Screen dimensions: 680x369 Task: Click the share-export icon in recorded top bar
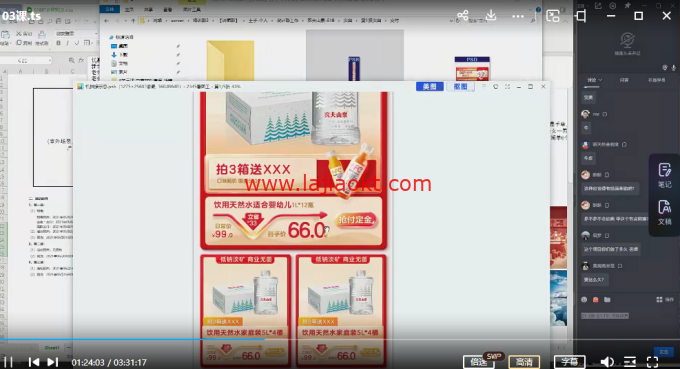pos(598,6)
